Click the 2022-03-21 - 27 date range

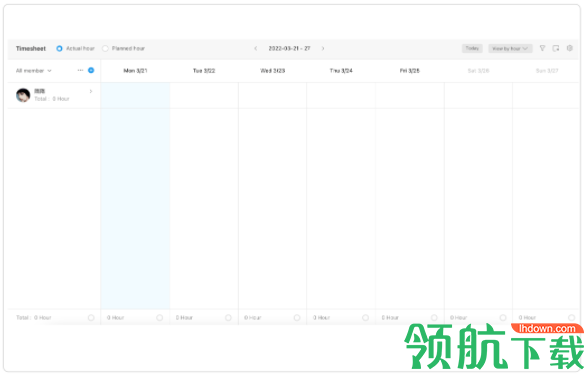click(x=289, y=48)
